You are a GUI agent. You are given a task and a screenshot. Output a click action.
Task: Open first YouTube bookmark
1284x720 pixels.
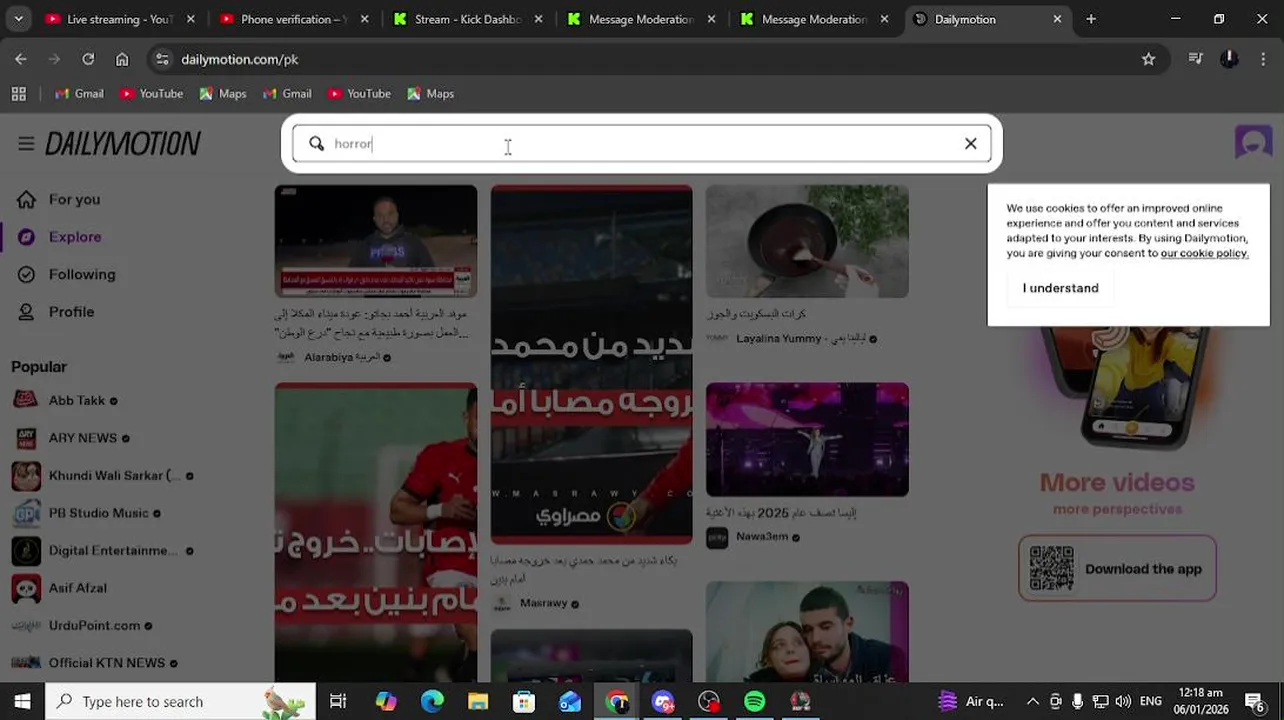[151, 94]
